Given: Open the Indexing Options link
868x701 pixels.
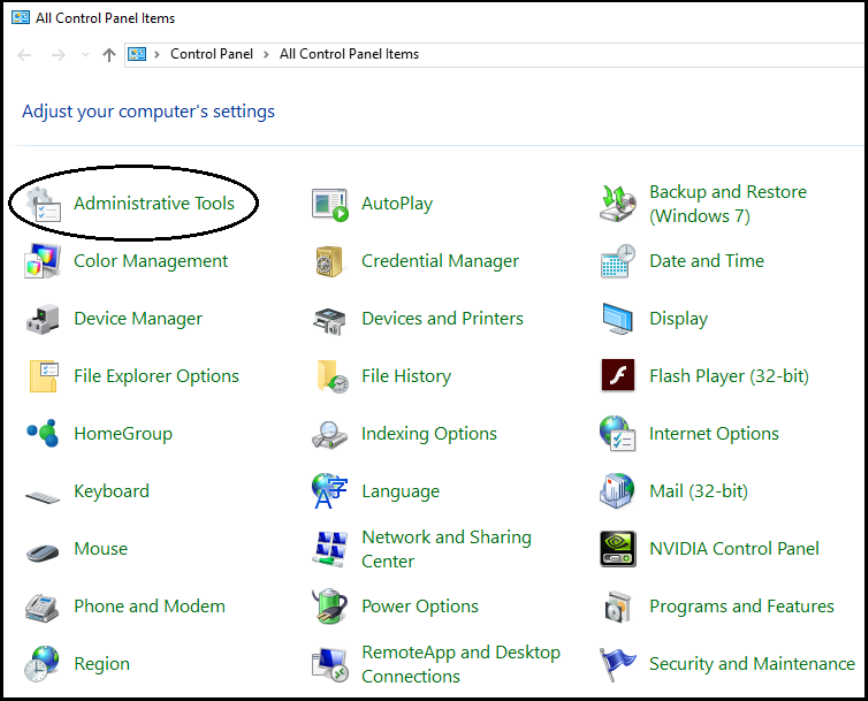Looking at the screenshot, I should pyautogui.click(x=429, y=434).
